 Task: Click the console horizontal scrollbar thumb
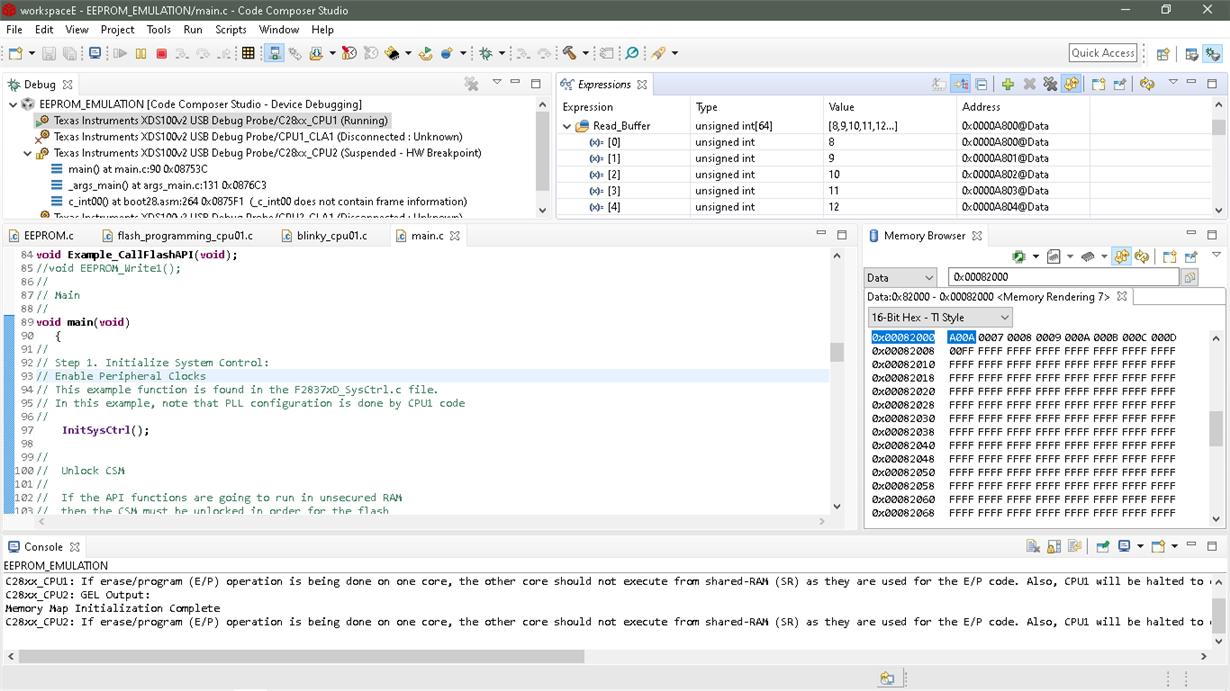[x=300, y=657]
